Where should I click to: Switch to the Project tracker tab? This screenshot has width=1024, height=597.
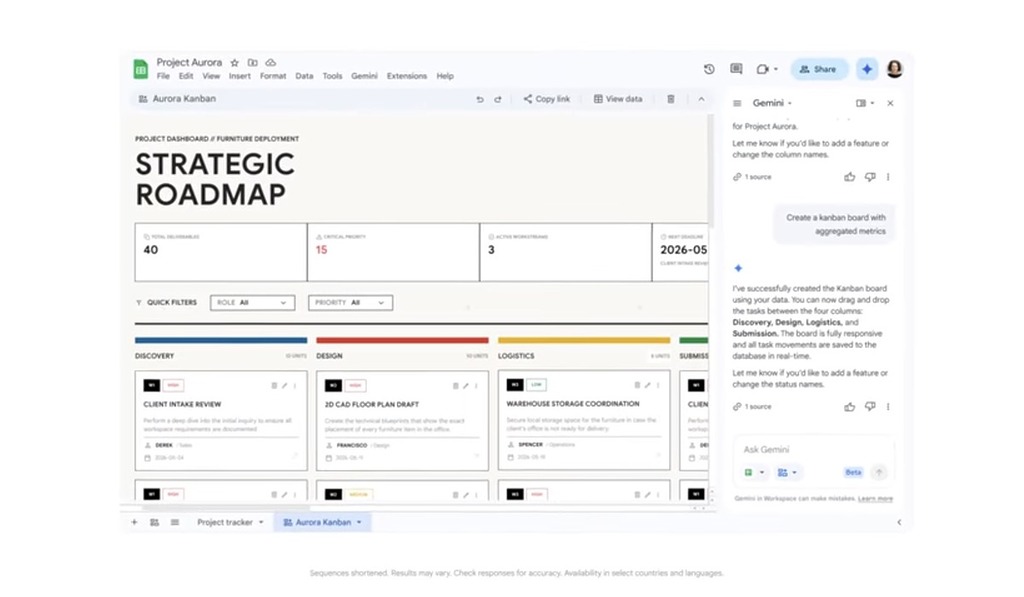(x=225, y=522)
